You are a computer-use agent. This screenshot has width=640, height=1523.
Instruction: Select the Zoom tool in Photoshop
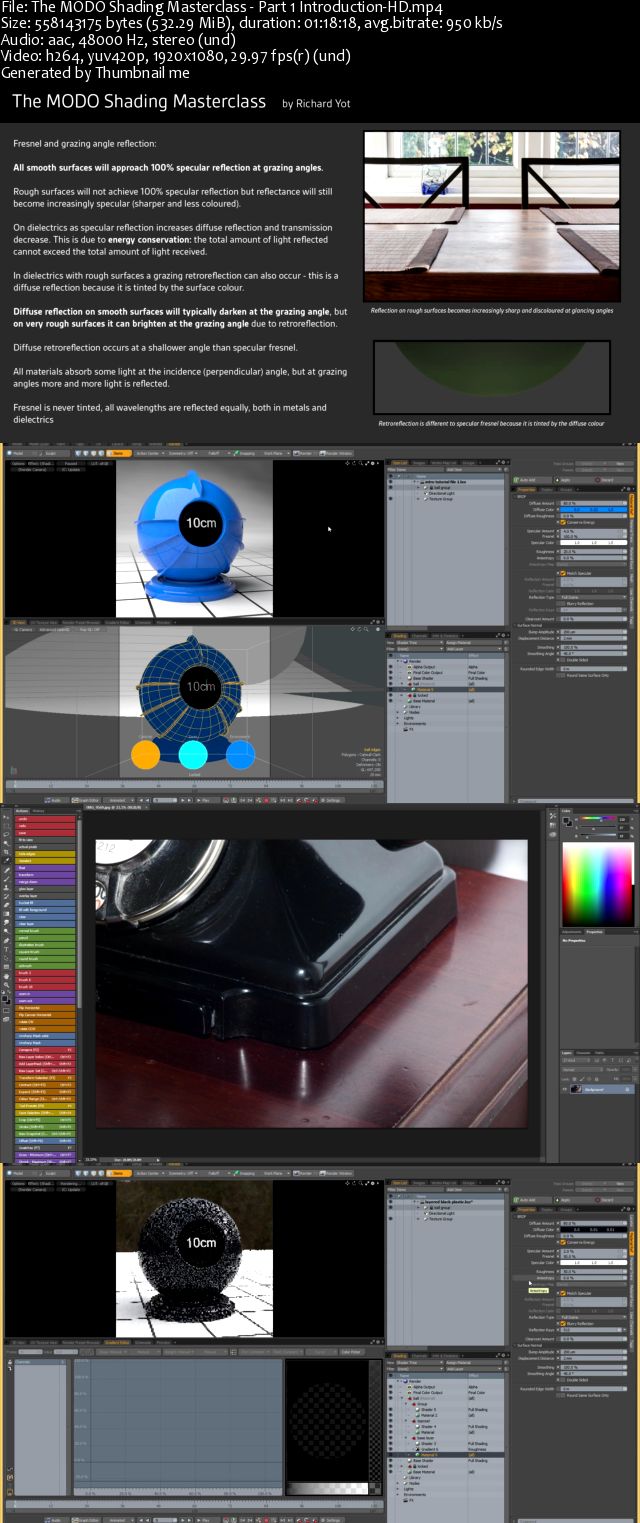[x=5, y=985]
